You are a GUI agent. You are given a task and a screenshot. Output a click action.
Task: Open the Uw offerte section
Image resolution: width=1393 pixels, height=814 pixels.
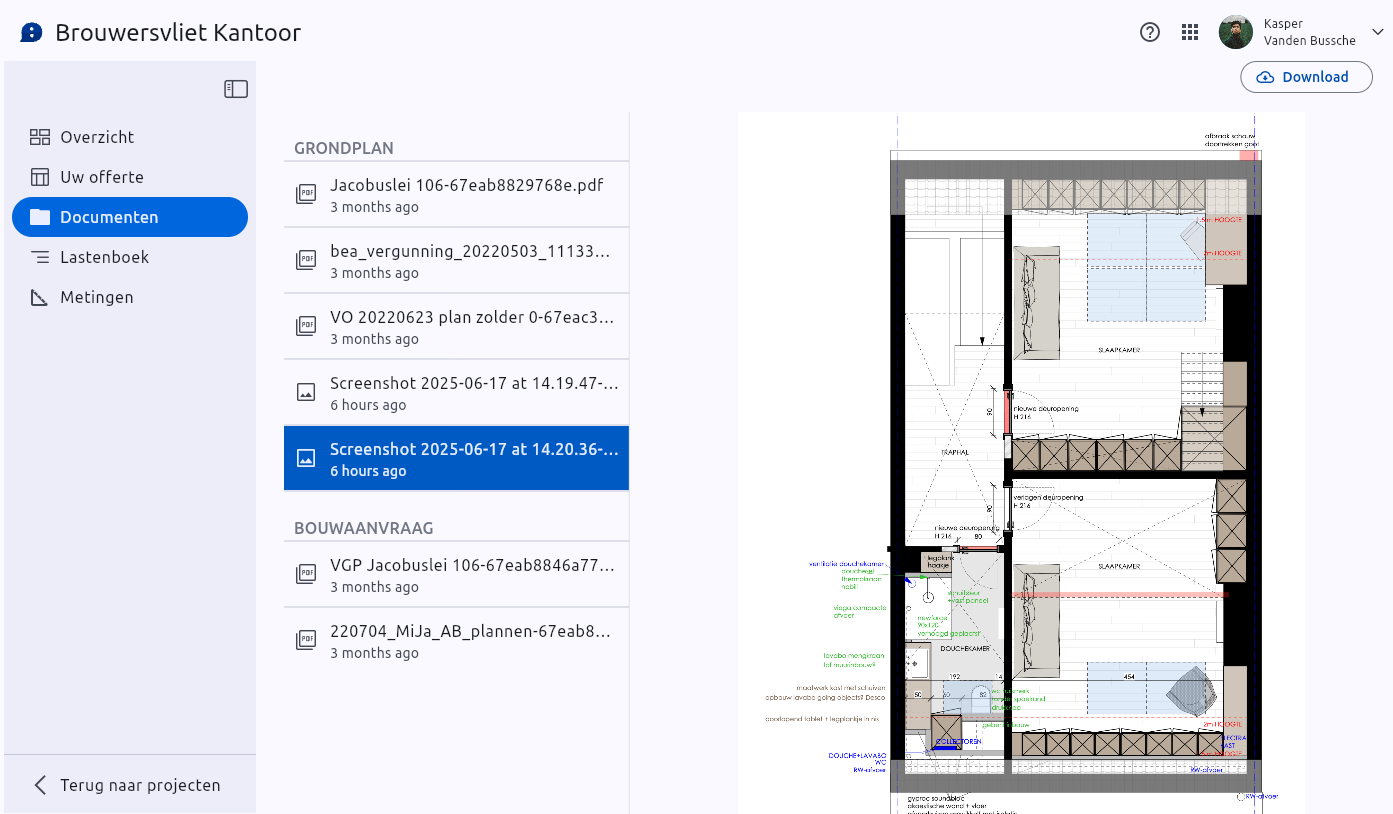[102, 177]
